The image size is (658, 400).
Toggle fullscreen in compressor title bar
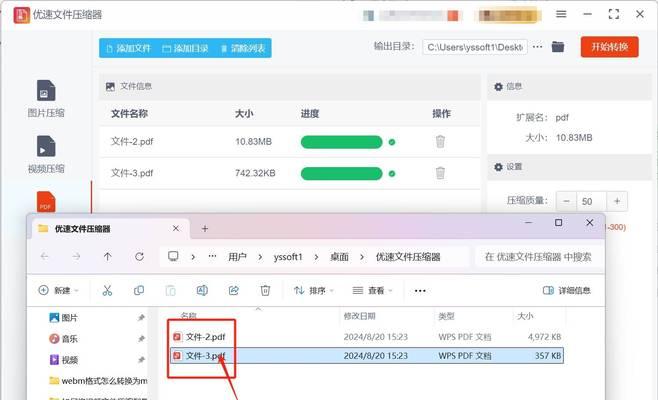(614, 14)
